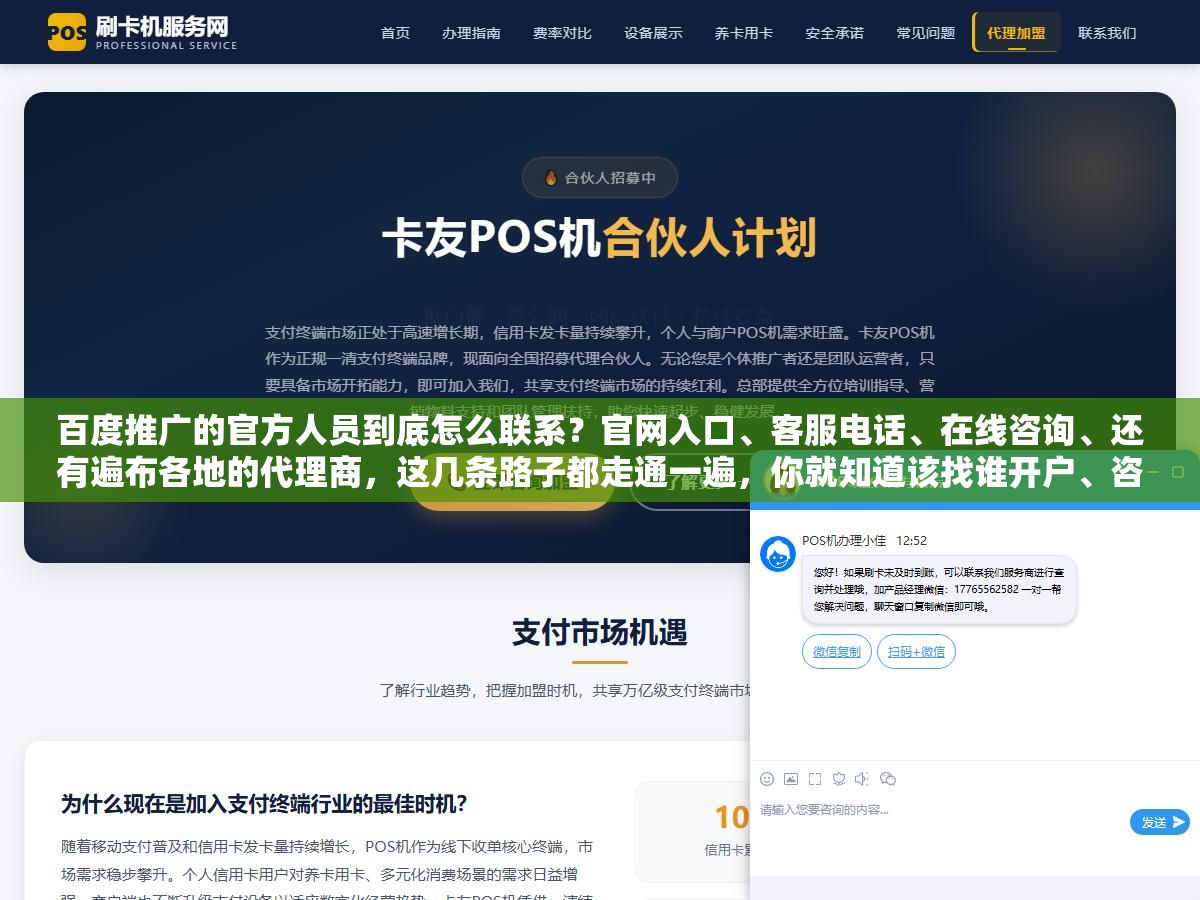Click the POS机办理小佳 agent avatar
Screen dimensions: 1200x900
[x=778, y=554]
